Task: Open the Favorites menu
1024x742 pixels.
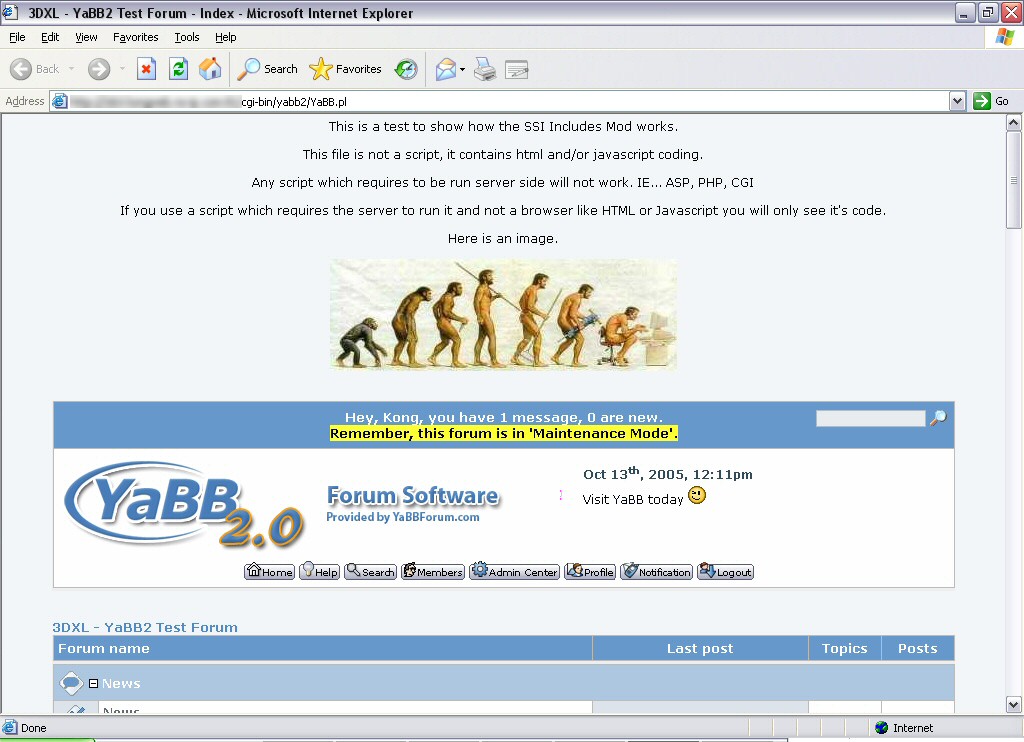Action: click(136, 37)
